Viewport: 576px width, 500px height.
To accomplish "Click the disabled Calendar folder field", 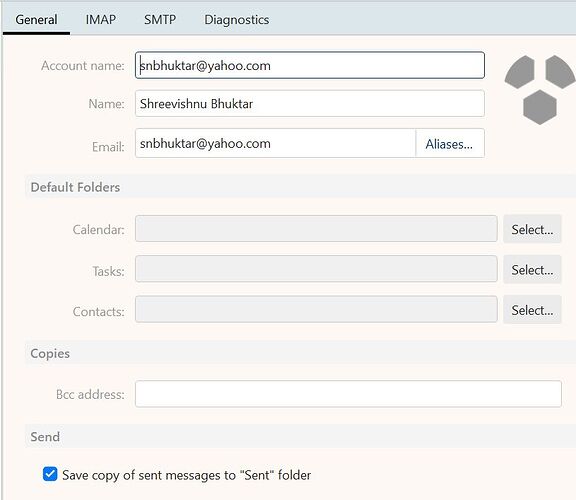I will [316, 229].
